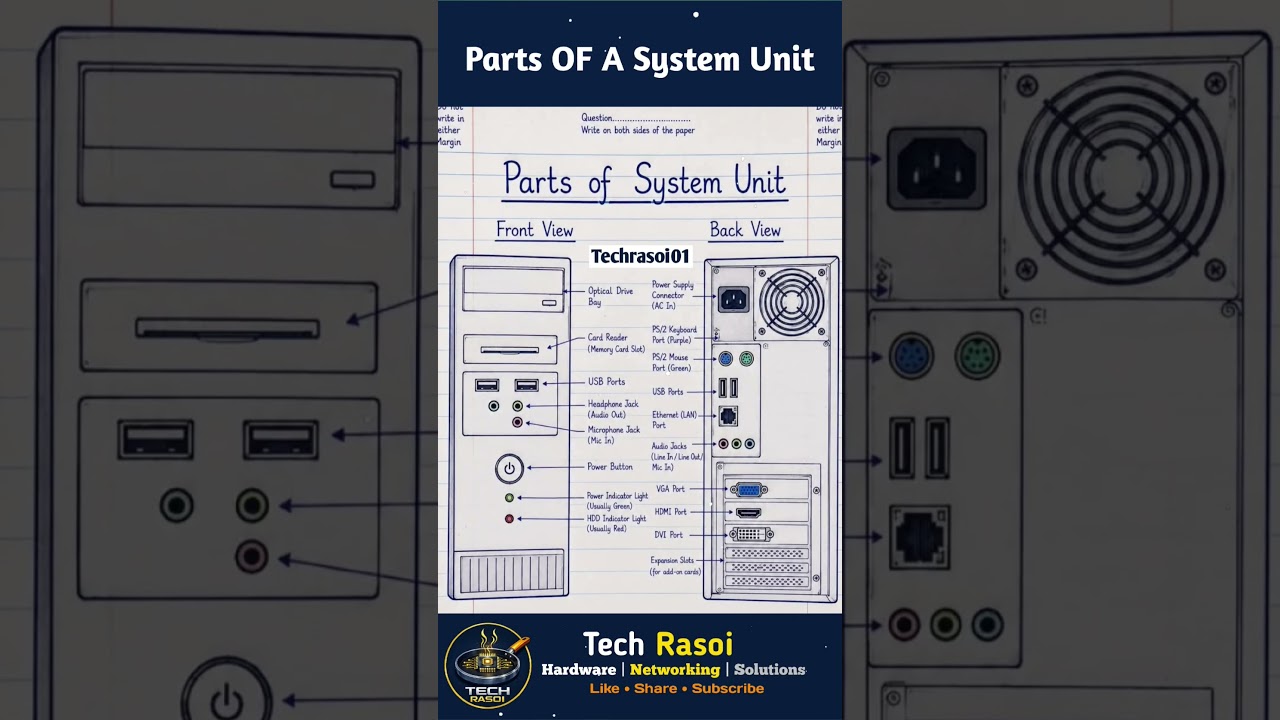The height and width of the screenshot is (720, 1280).
Task: Click the 'PS/2 Keyboard Port (Purple)' label
Action: [674, 334]
